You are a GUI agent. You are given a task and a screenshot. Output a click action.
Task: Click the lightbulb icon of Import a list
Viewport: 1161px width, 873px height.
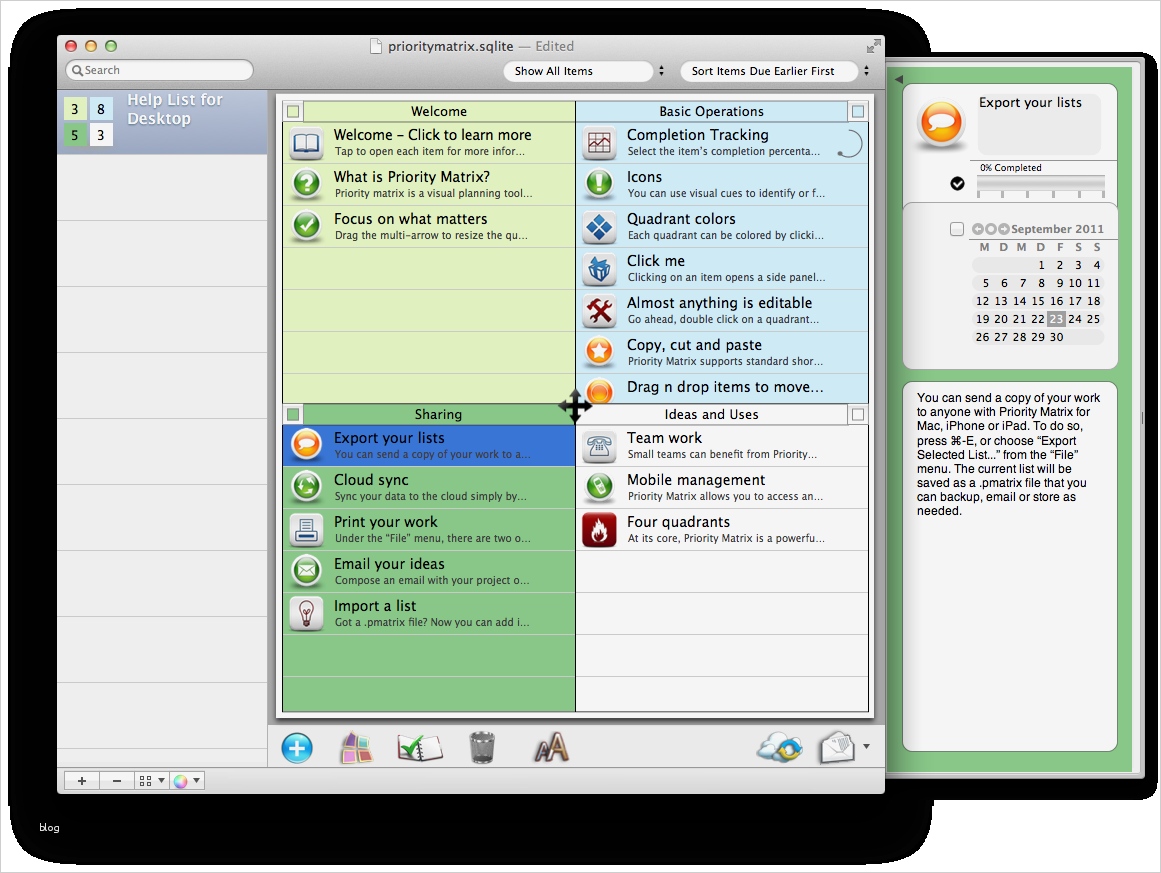(x=307, y=613)
